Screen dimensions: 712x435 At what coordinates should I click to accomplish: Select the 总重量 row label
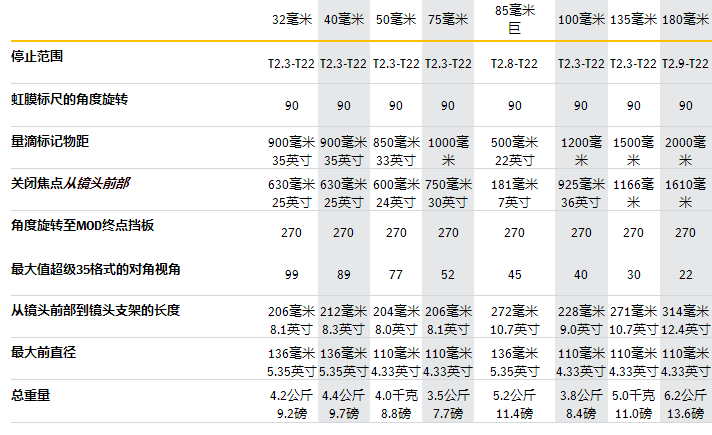(x=30, y=395)
